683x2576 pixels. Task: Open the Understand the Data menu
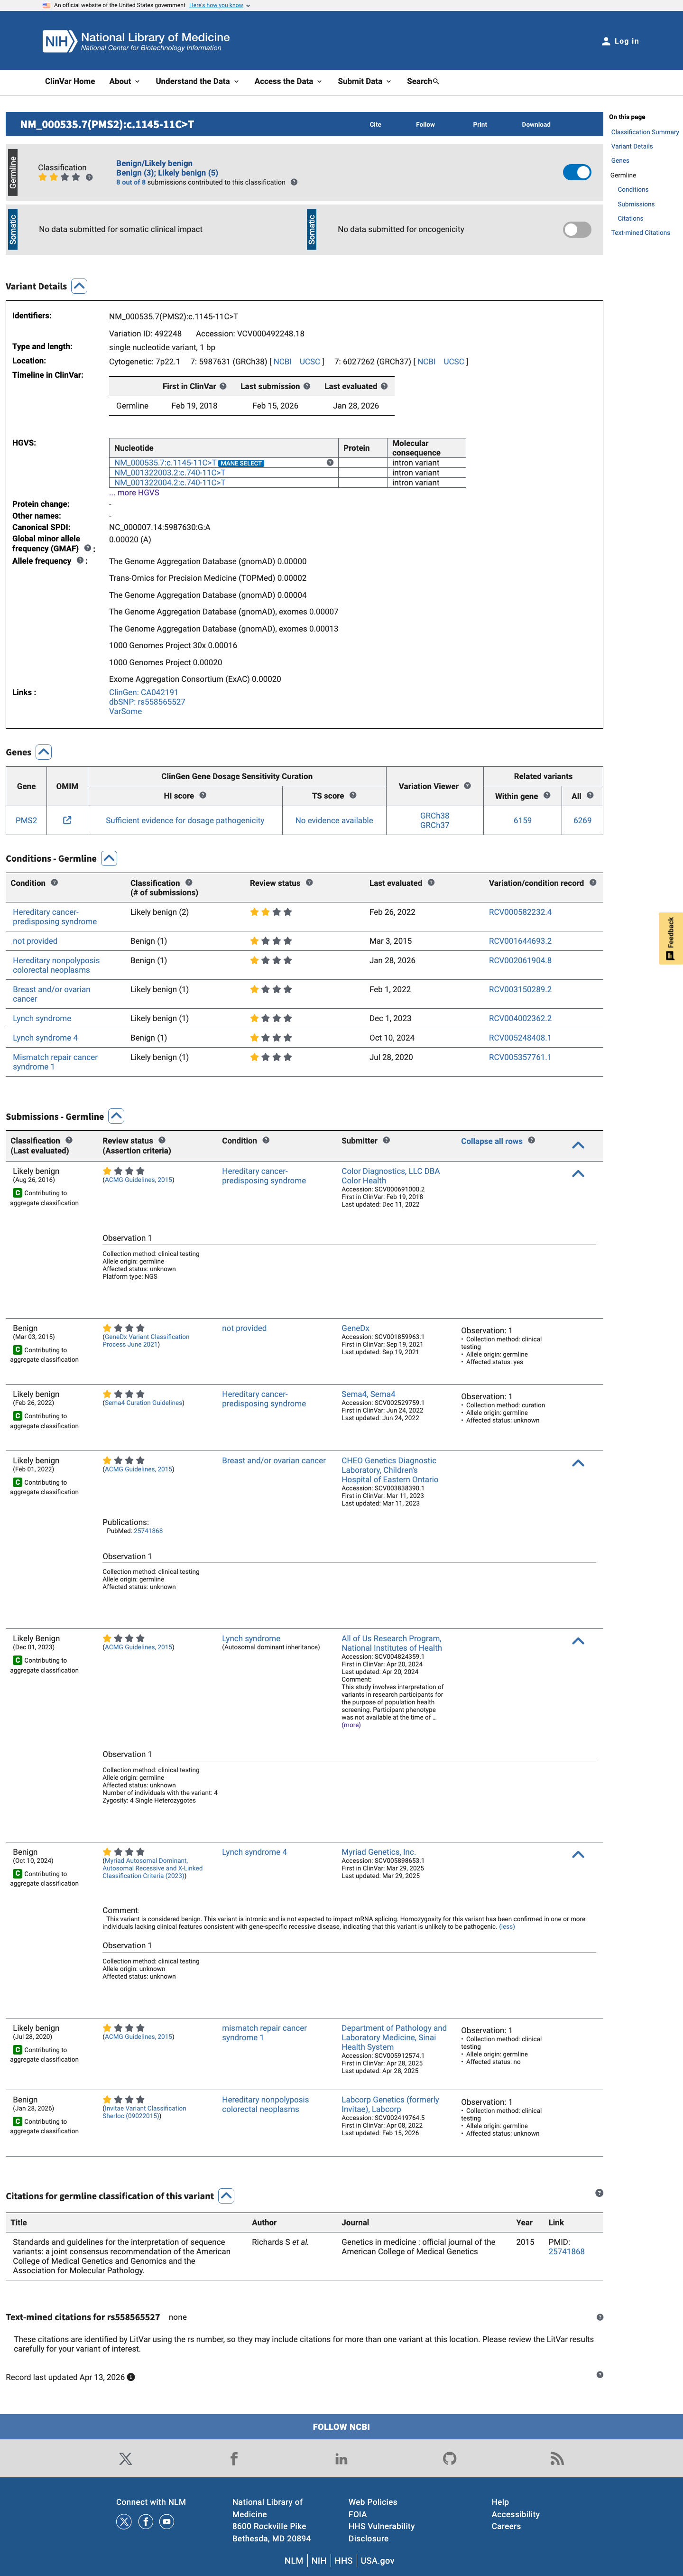[197, 81]
